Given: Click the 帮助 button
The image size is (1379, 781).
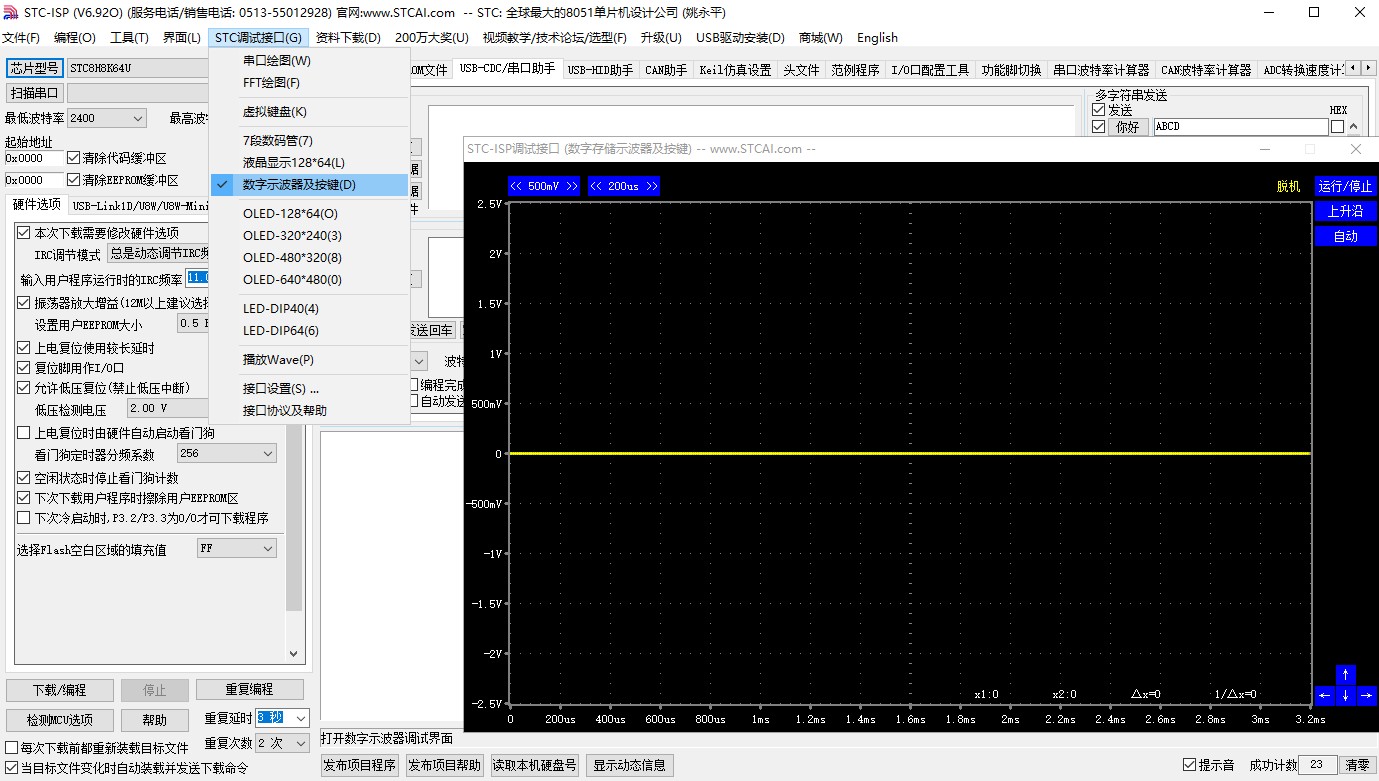Looking at the screenshot, I should [154, 720].
